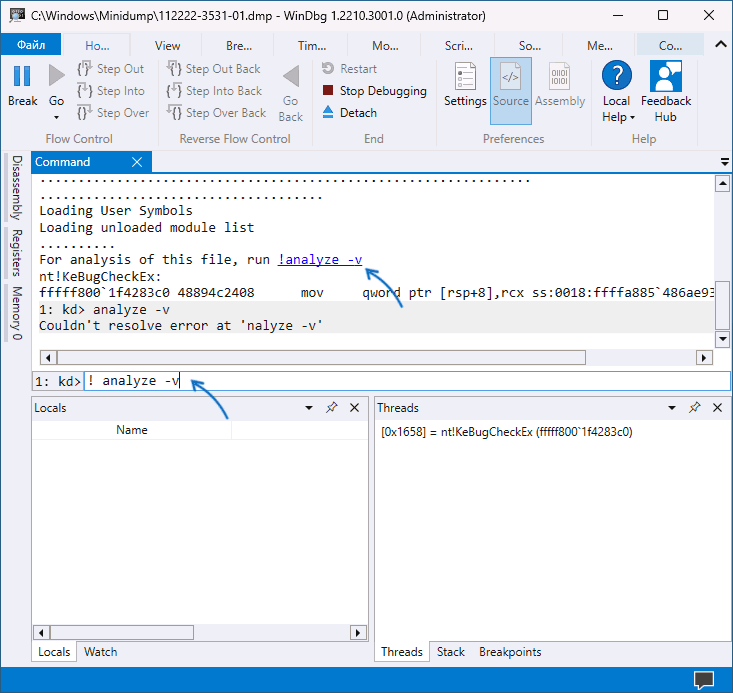This screenshot has width=733, height=693.
Task: Pin the Threads panel
Action: pos(695,407)
